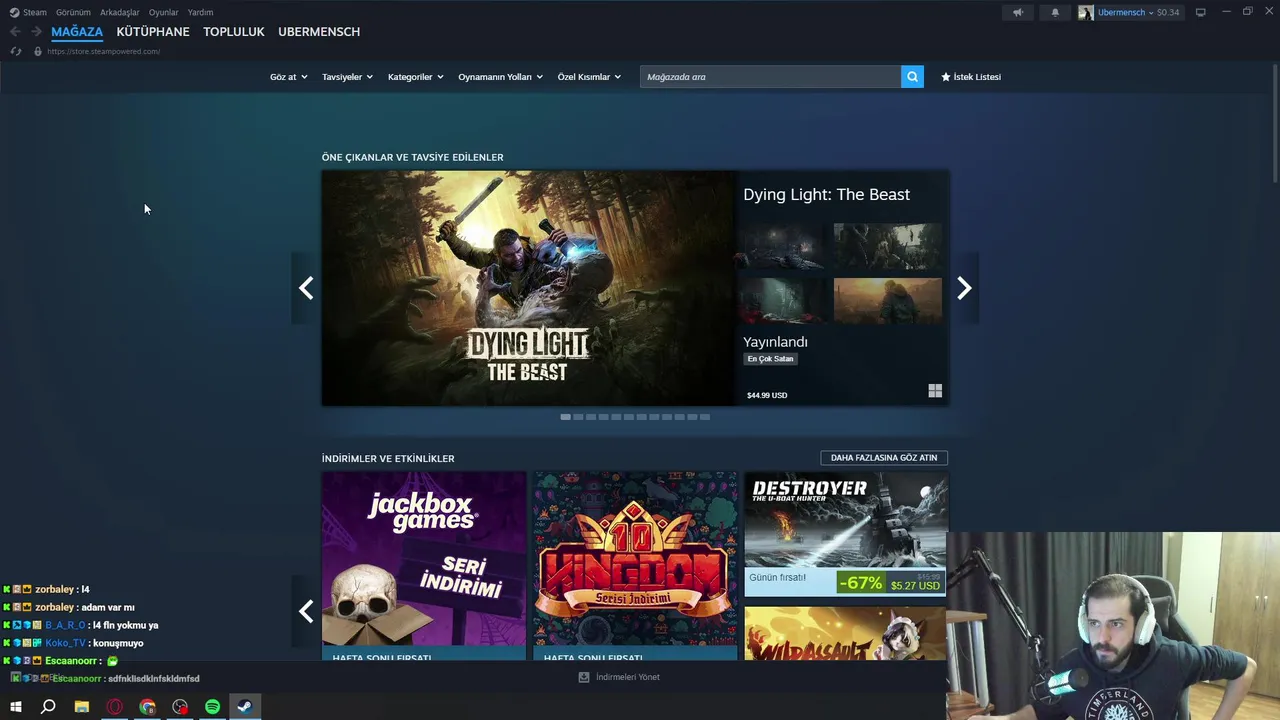
Task: Open the Arkadaşlar menu
Action: (120, 12)
